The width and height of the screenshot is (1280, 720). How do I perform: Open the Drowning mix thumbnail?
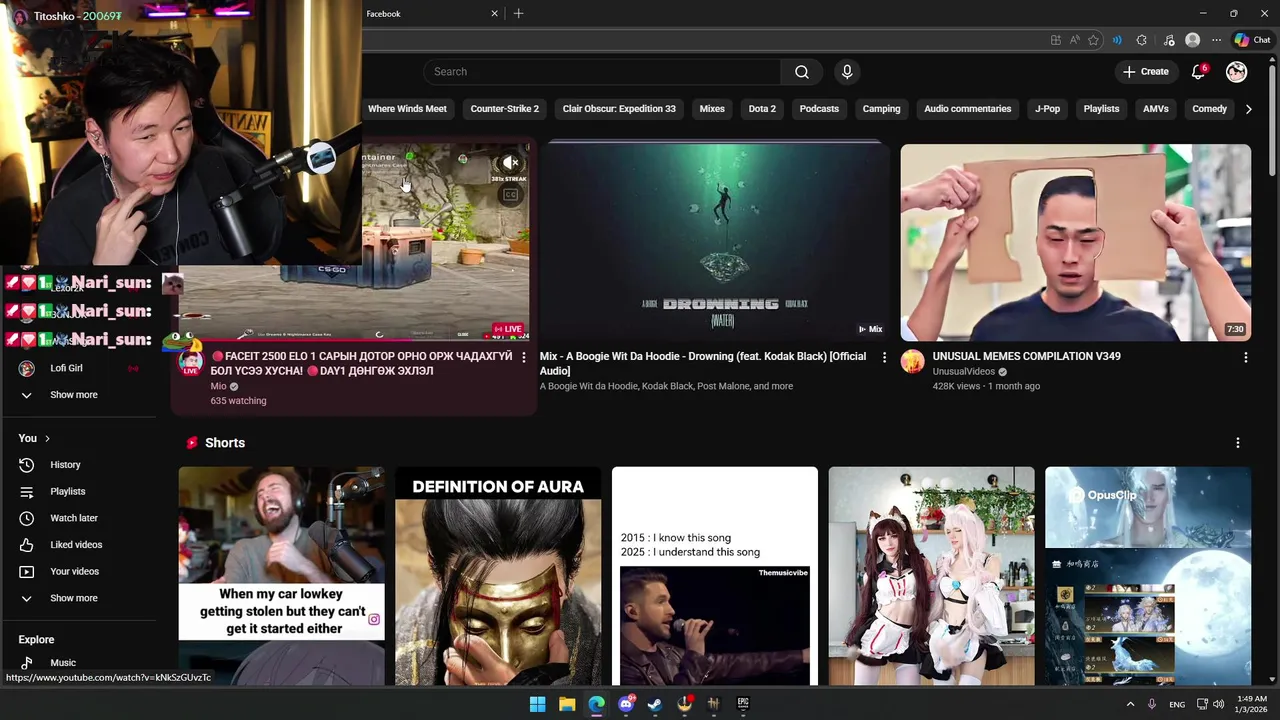coord(714,243)
